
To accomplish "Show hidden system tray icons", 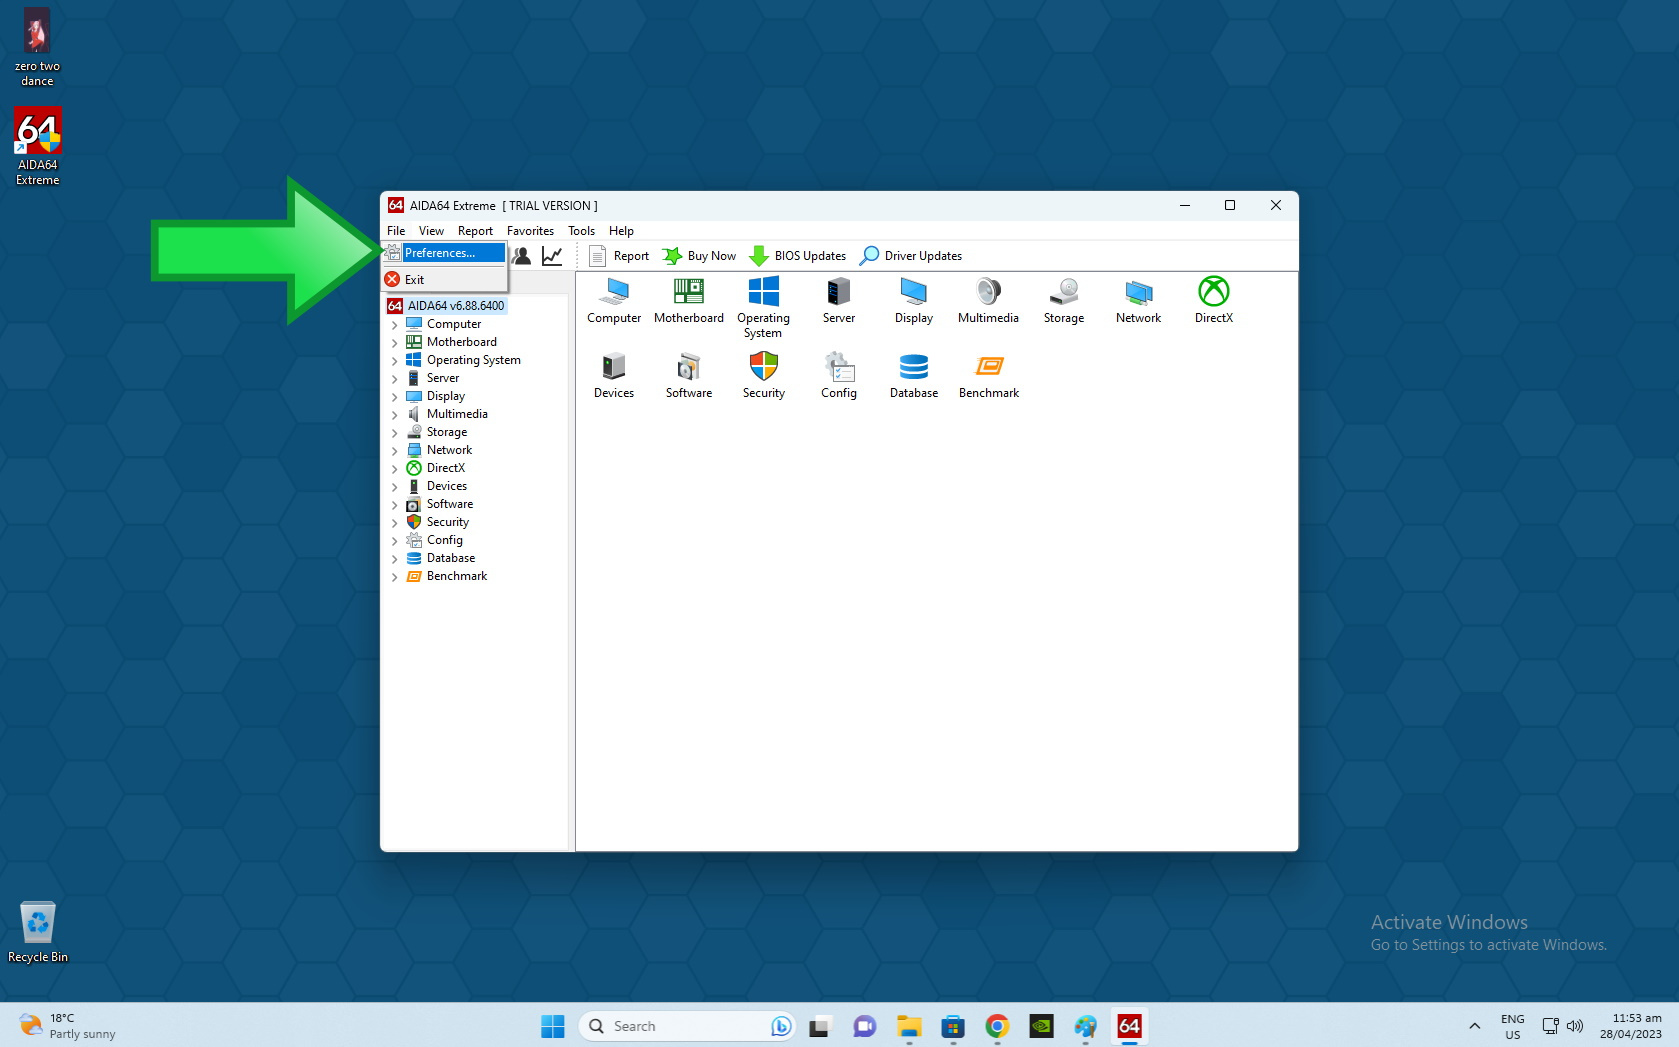I will point(1474,1026).
